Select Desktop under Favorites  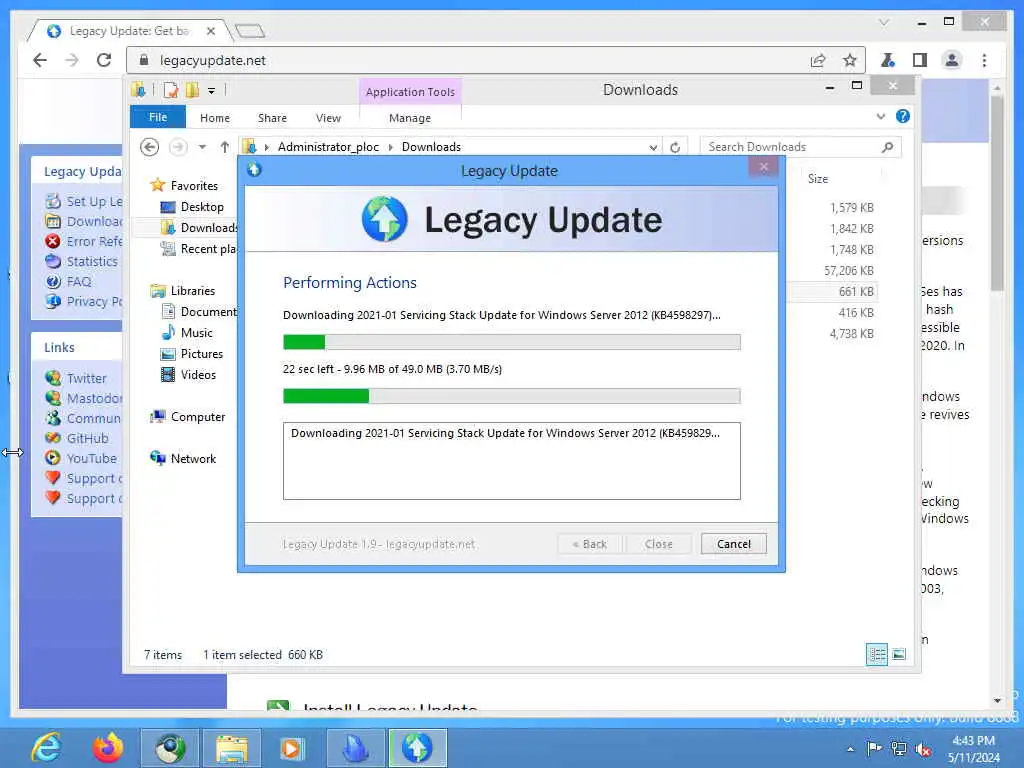coord(192,207)
